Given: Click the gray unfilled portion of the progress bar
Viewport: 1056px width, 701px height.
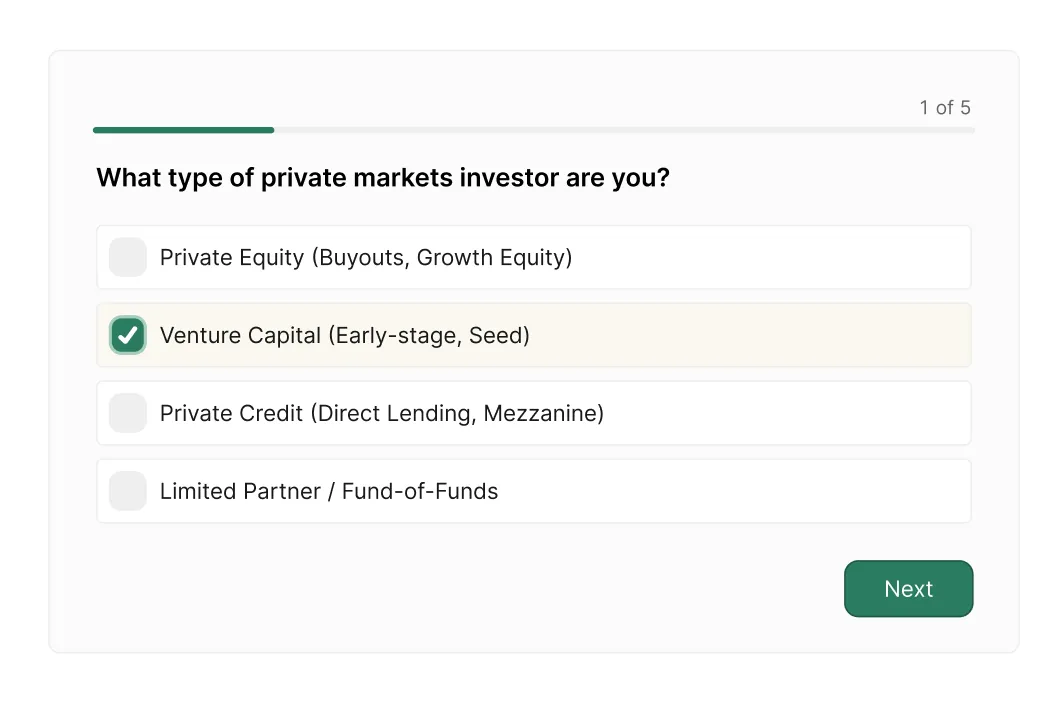Looking at the screenshot, I should tap(620, 130).
